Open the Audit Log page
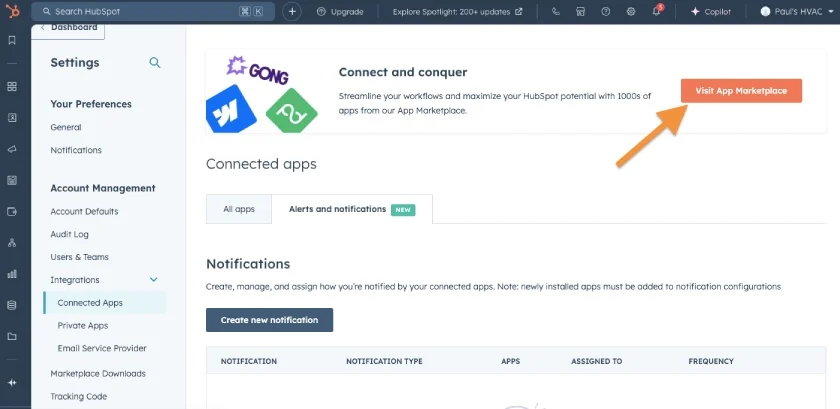Screen dimensions: 840x409 click(x=69, y=234)
